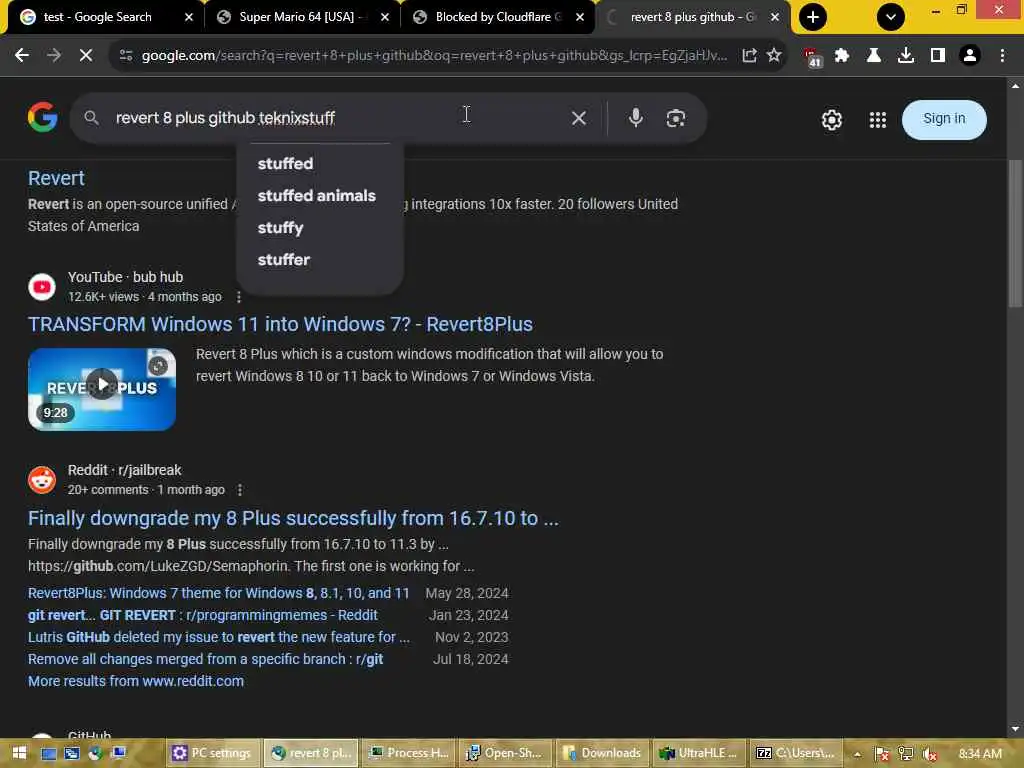Open the Google apps grid

(x=878, y=120)
